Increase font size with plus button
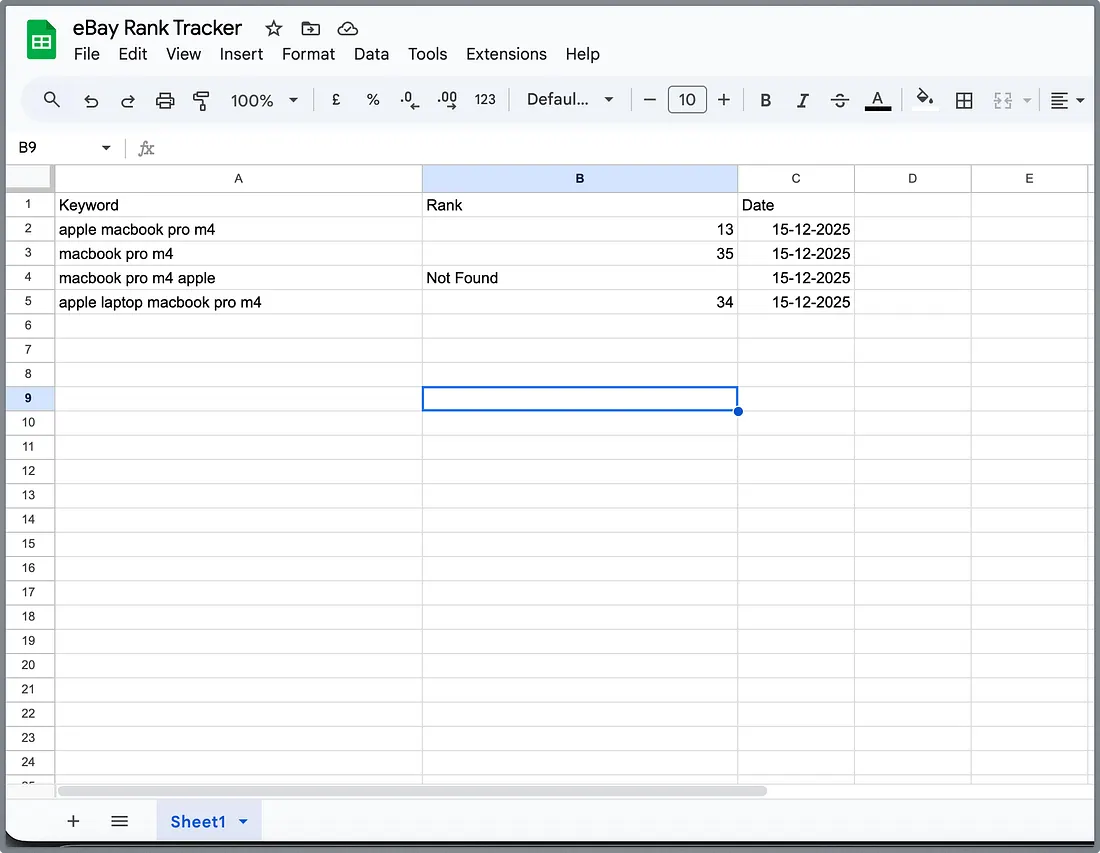 pyautogui.click(x=724, y=100)
